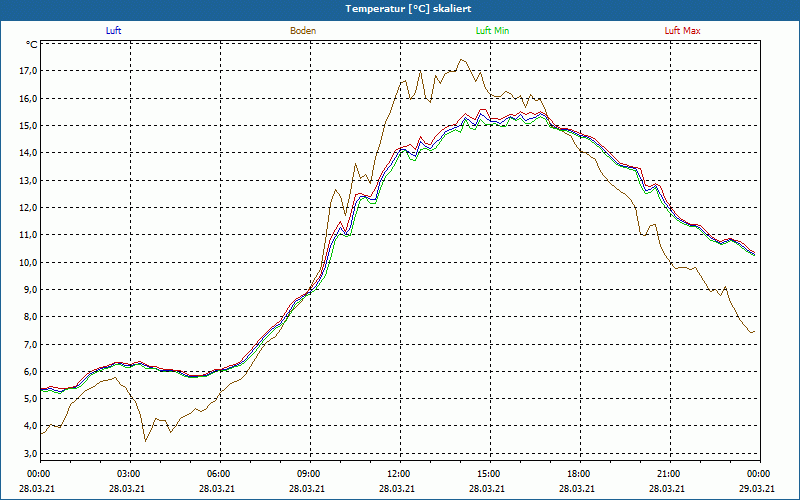This screenshot has height=500, width=800.
Task: Click the '03:00' time label on x-axis
Action: click(x=127, y=474)
